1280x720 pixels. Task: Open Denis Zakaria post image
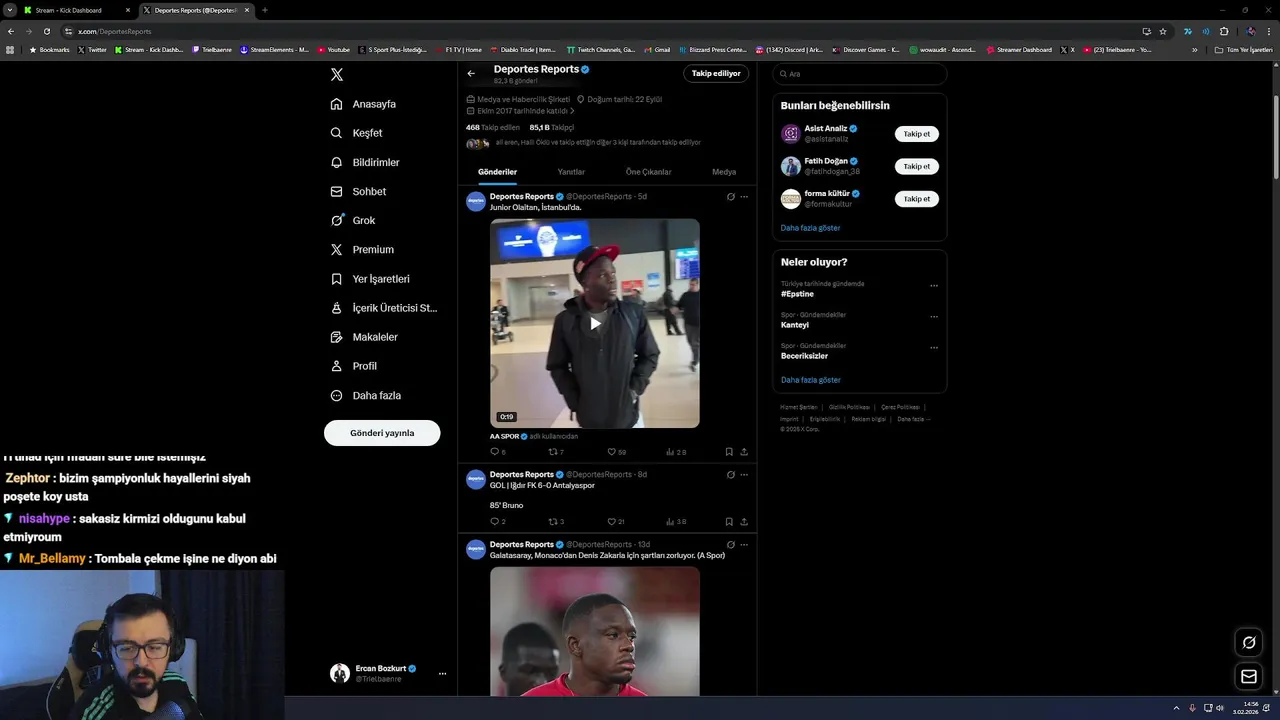click(x=595, y=630)
